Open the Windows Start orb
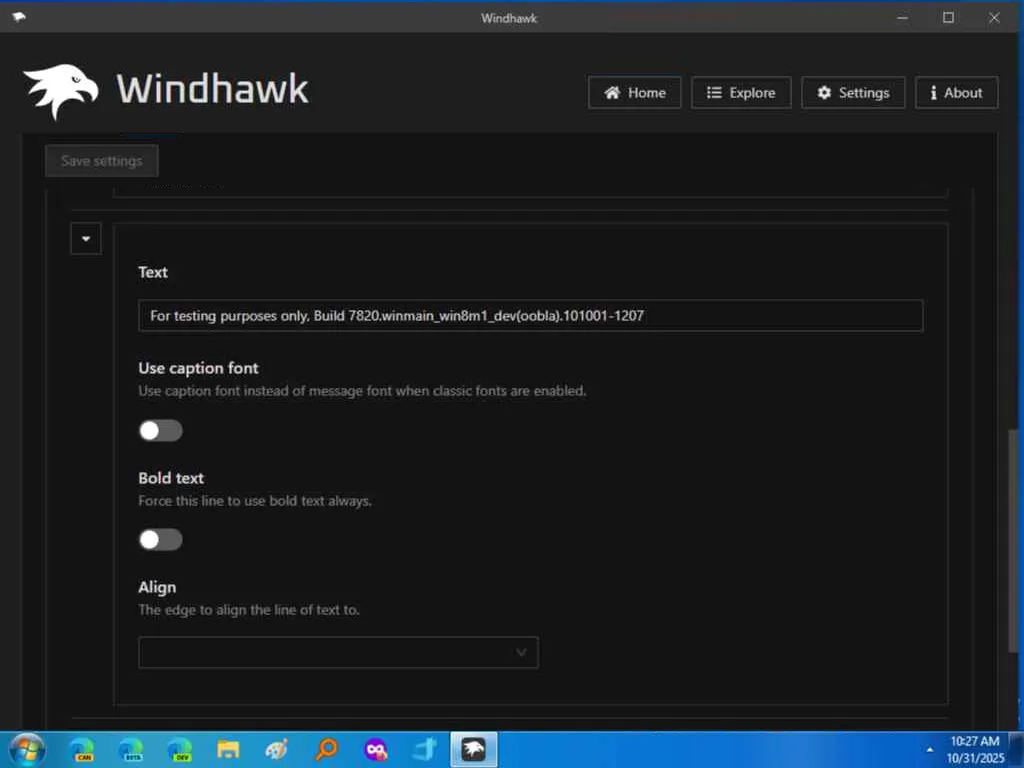 27,749
